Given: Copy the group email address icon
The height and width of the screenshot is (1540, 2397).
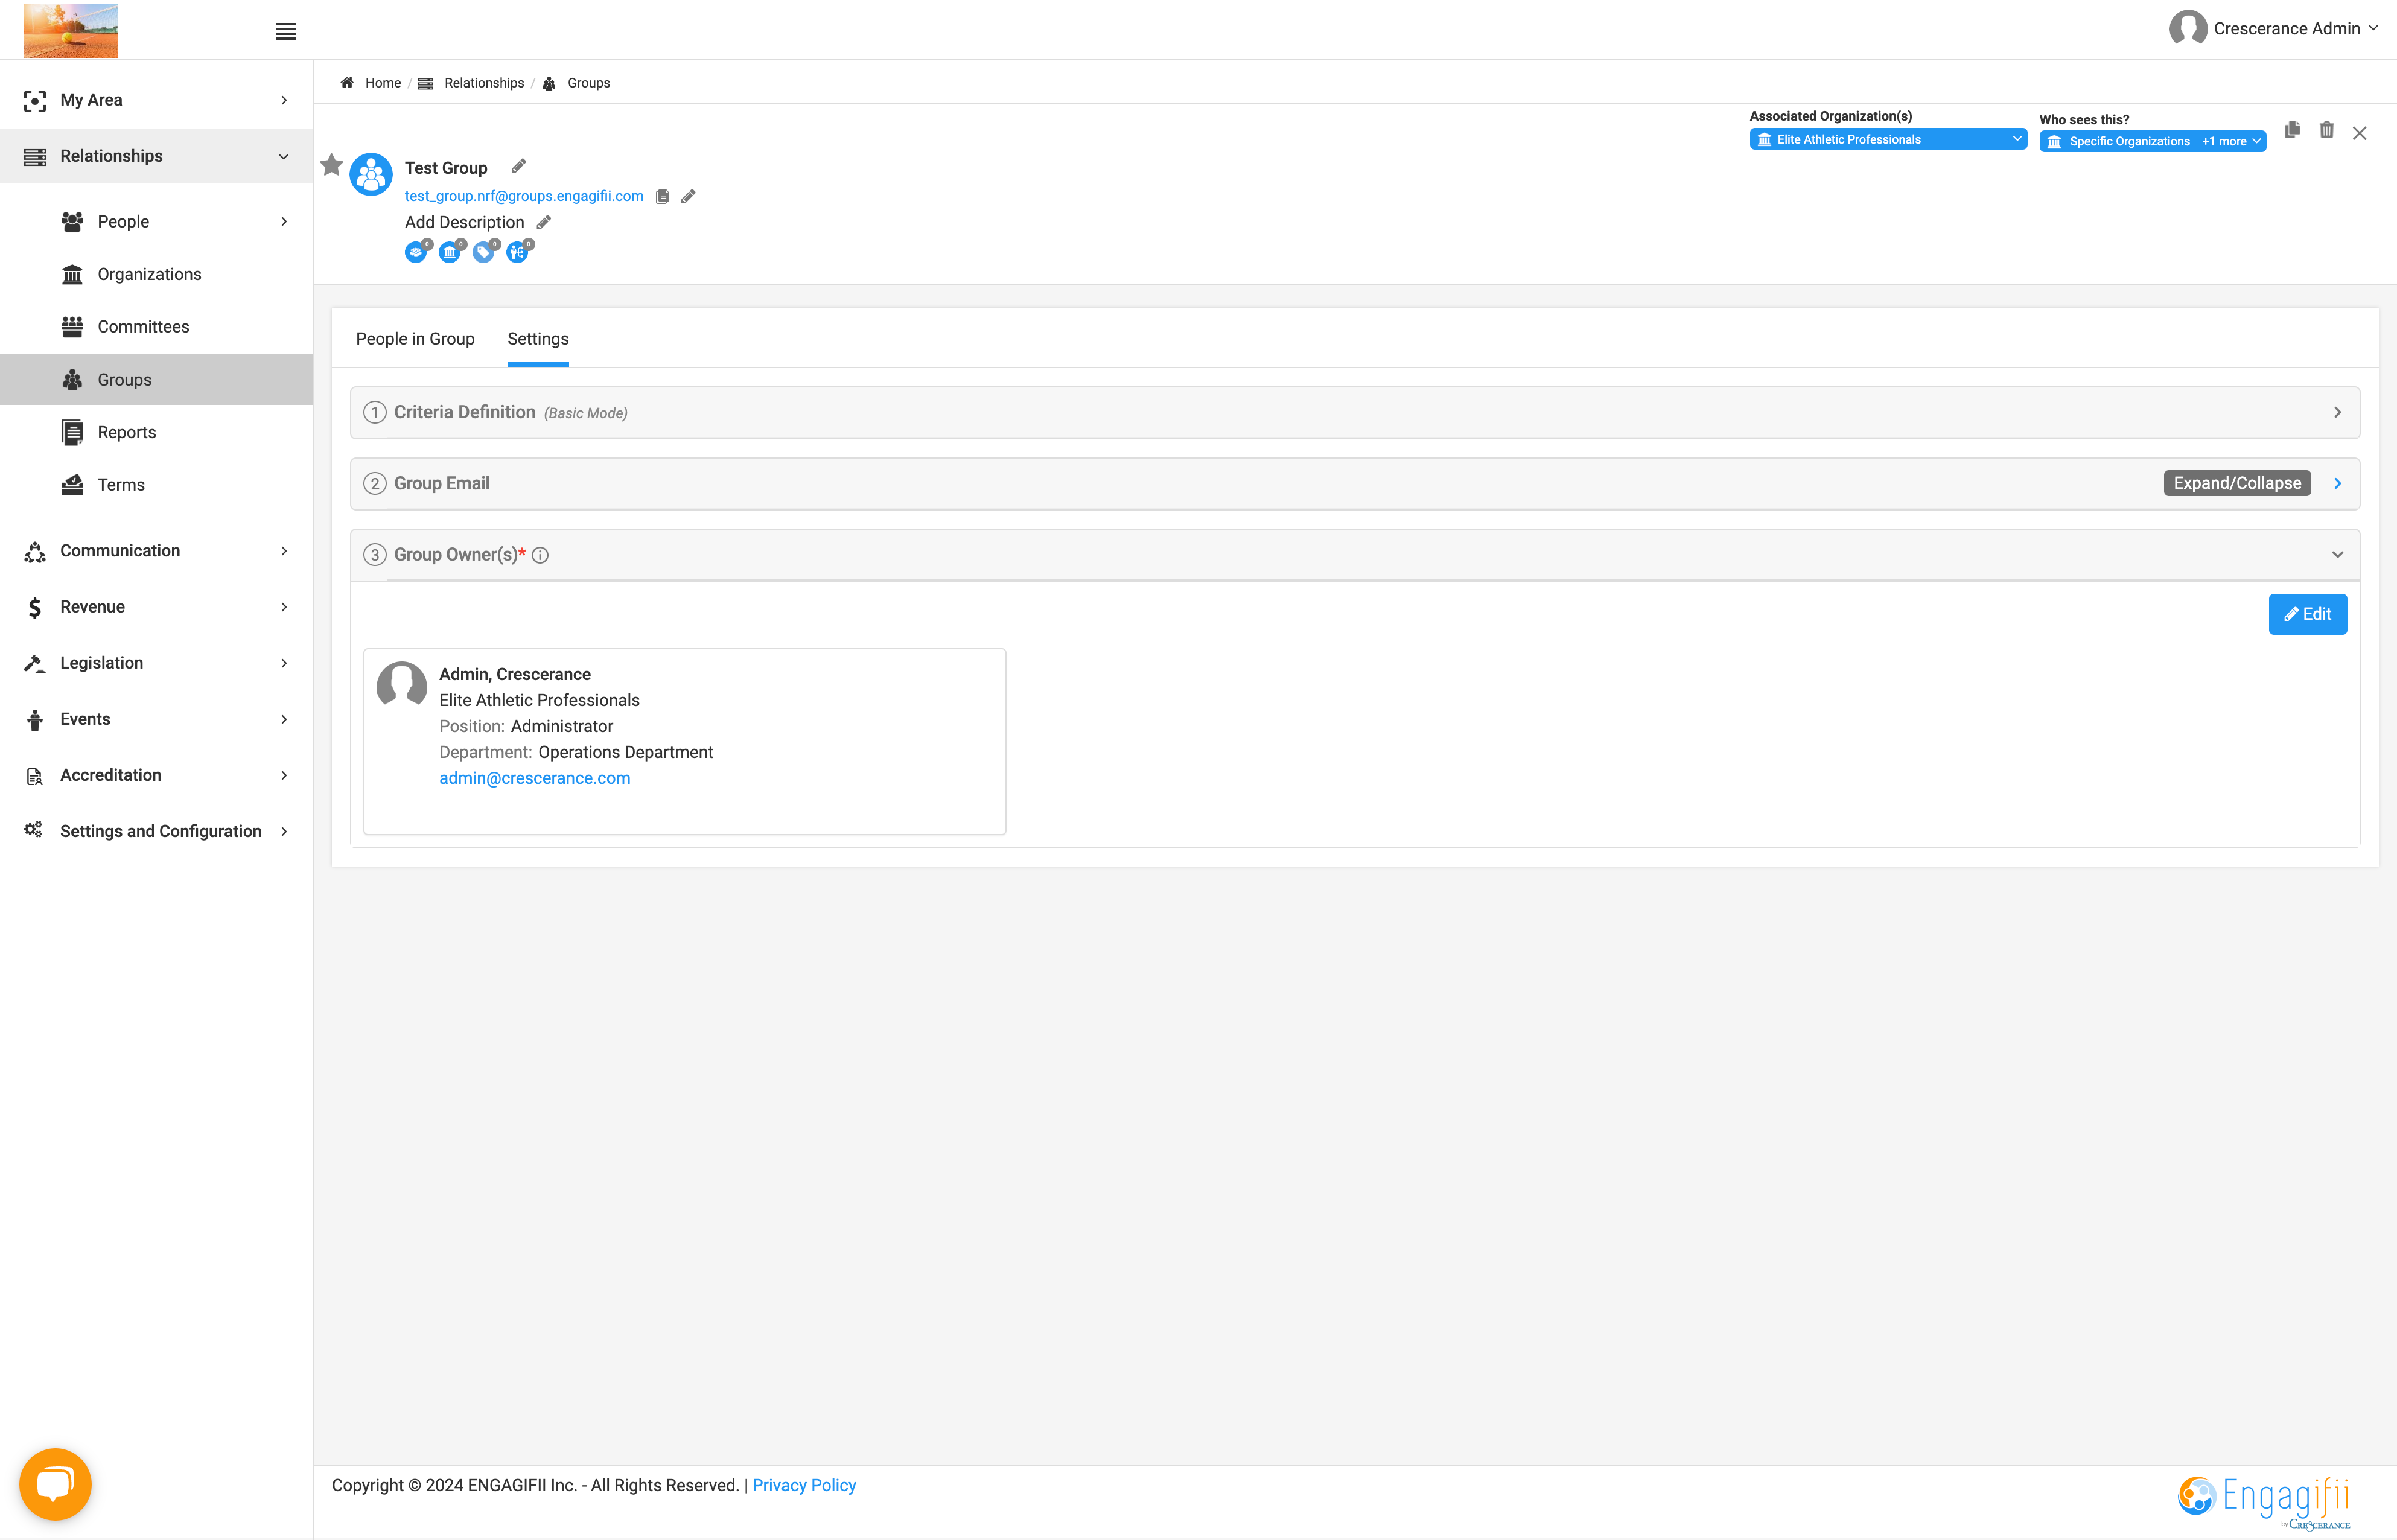Looking at the screenshot, I should click(x=662, y=196).
